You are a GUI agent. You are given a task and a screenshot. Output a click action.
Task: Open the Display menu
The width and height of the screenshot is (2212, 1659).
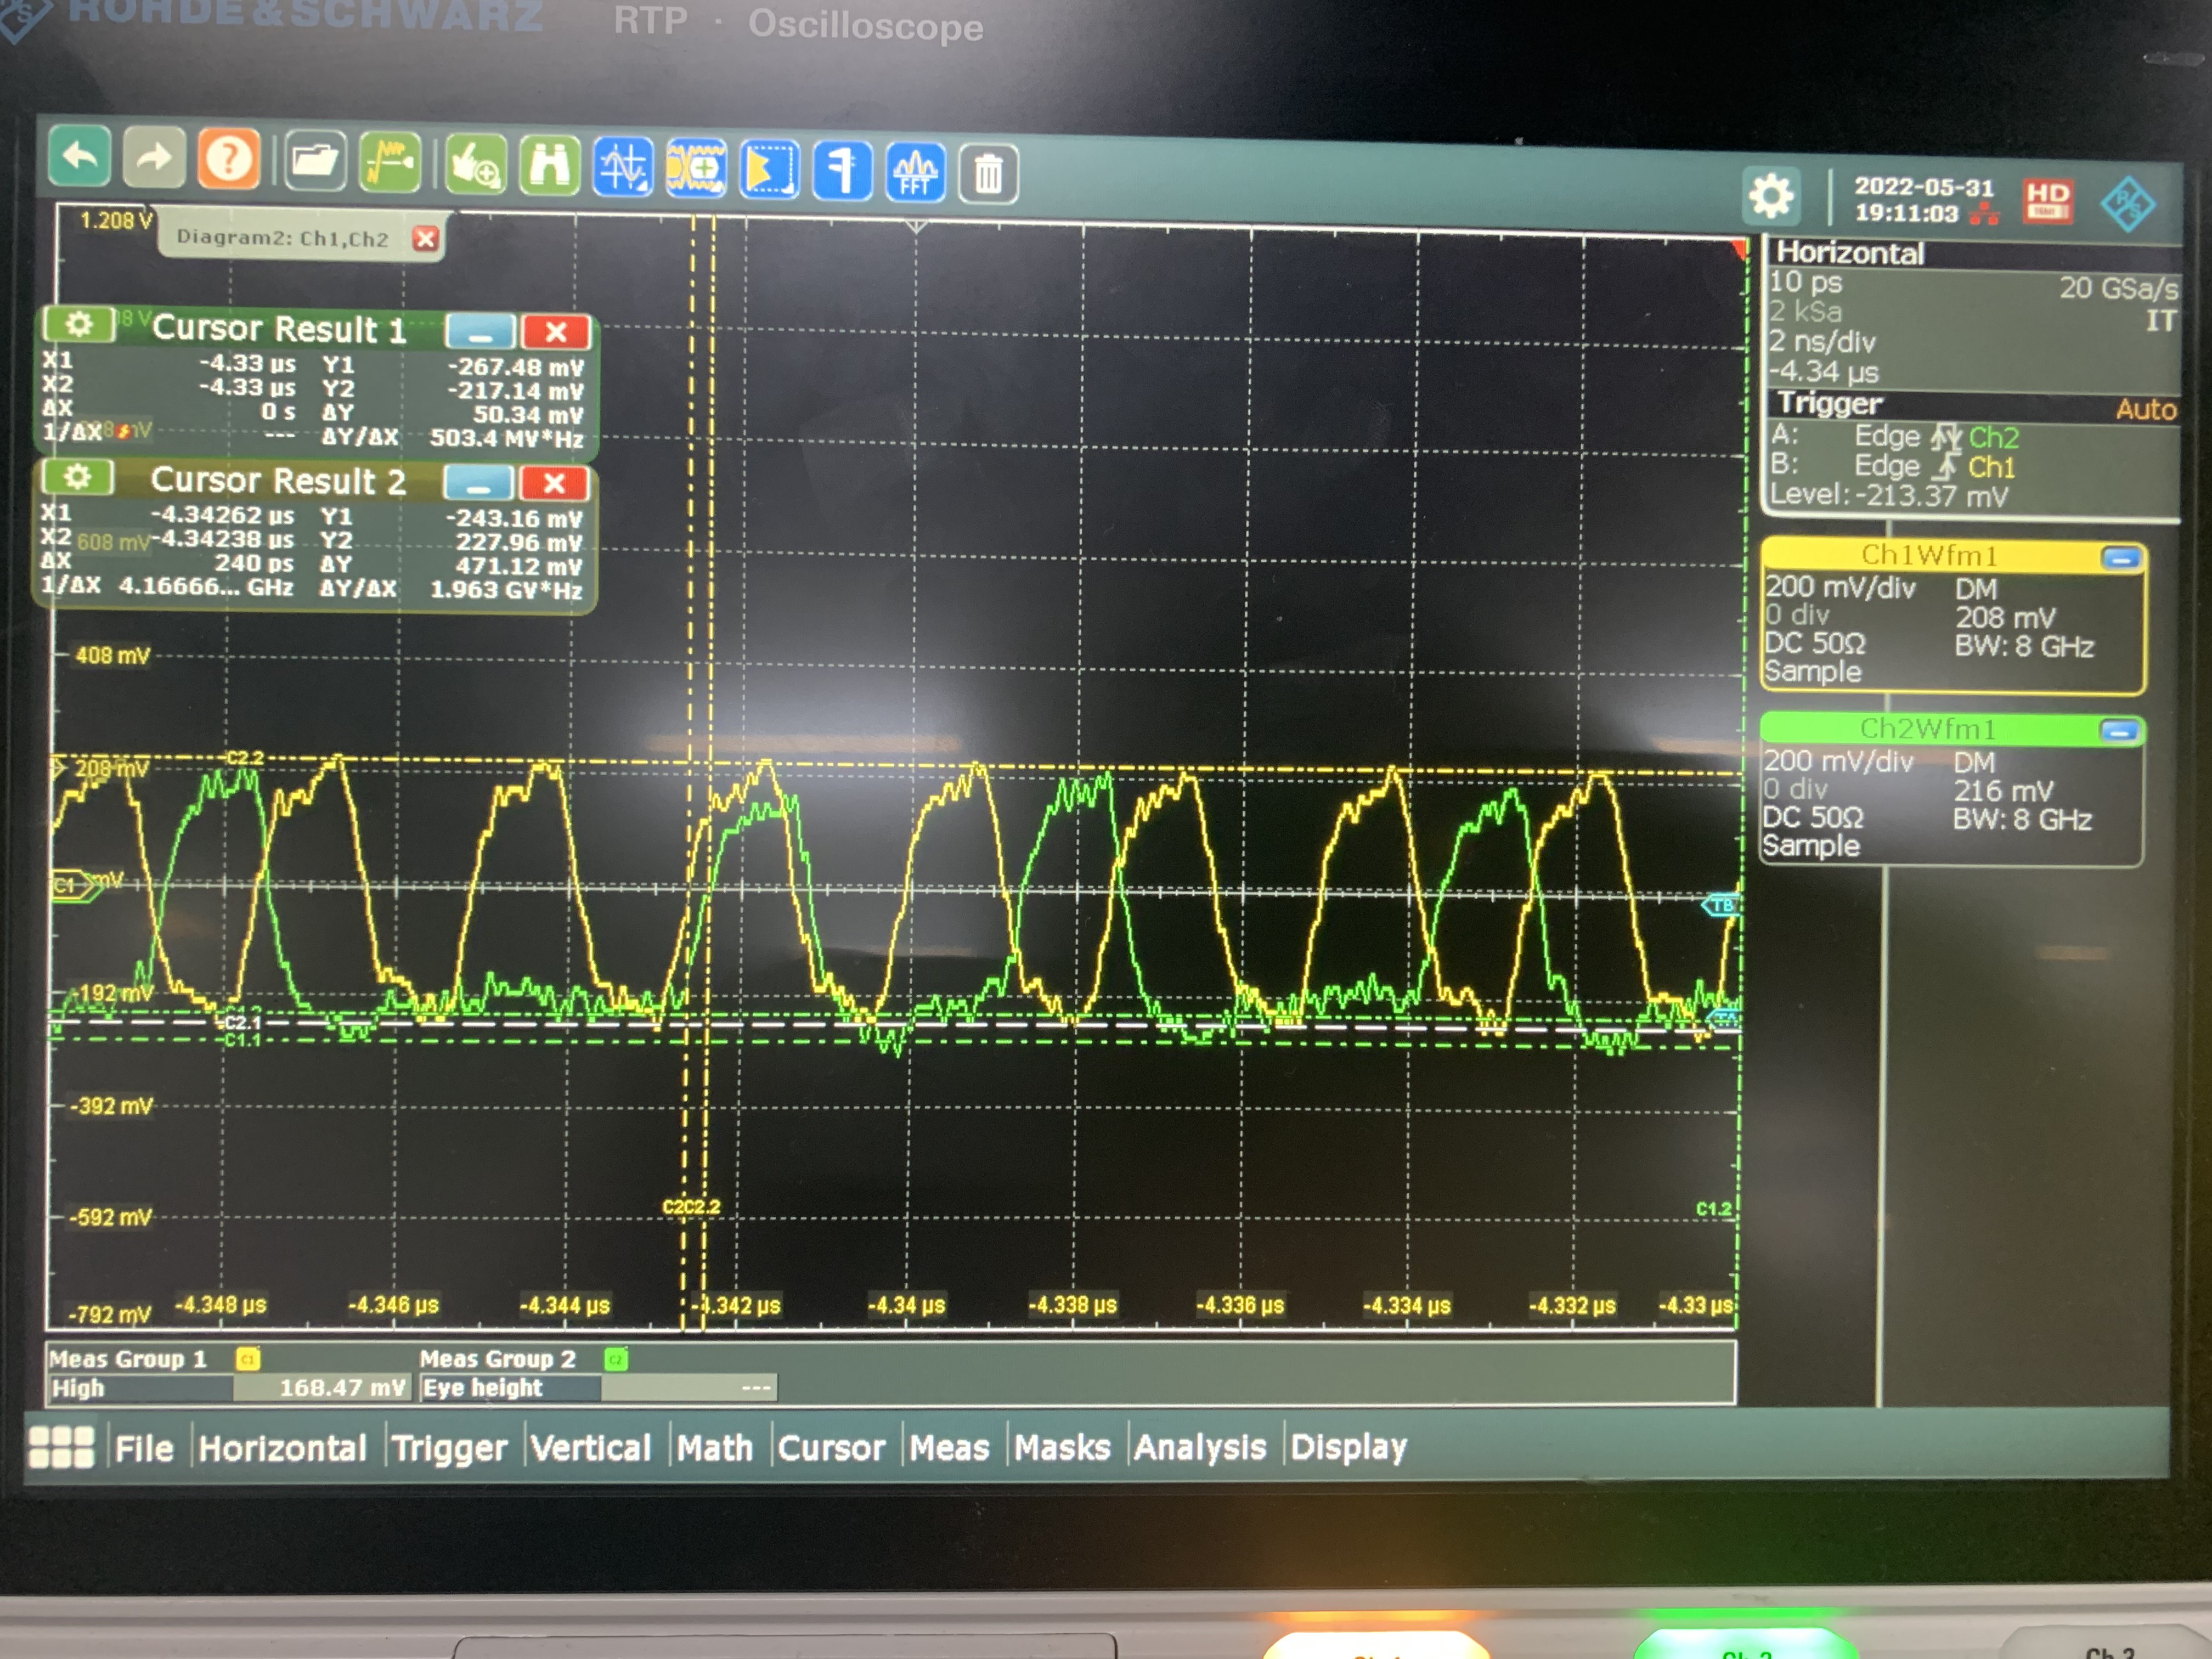tap(1348, 1446)
